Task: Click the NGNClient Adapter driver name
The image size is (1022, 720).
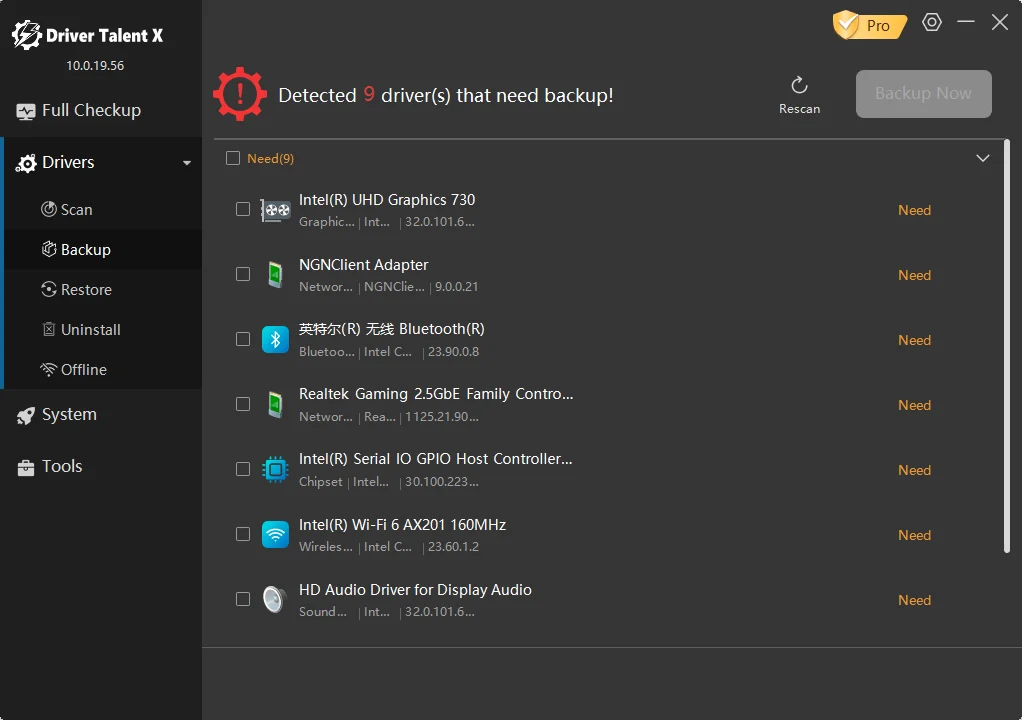Action: (363, 265)
